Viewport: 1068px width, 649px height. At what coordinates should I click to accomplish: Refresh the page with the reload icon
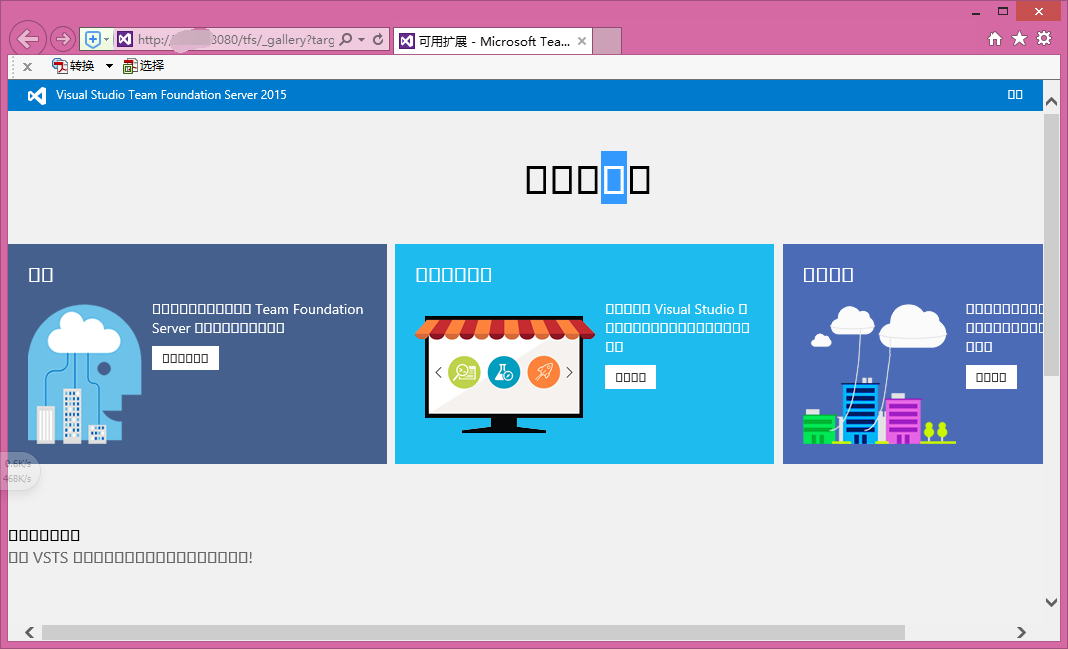379,39
